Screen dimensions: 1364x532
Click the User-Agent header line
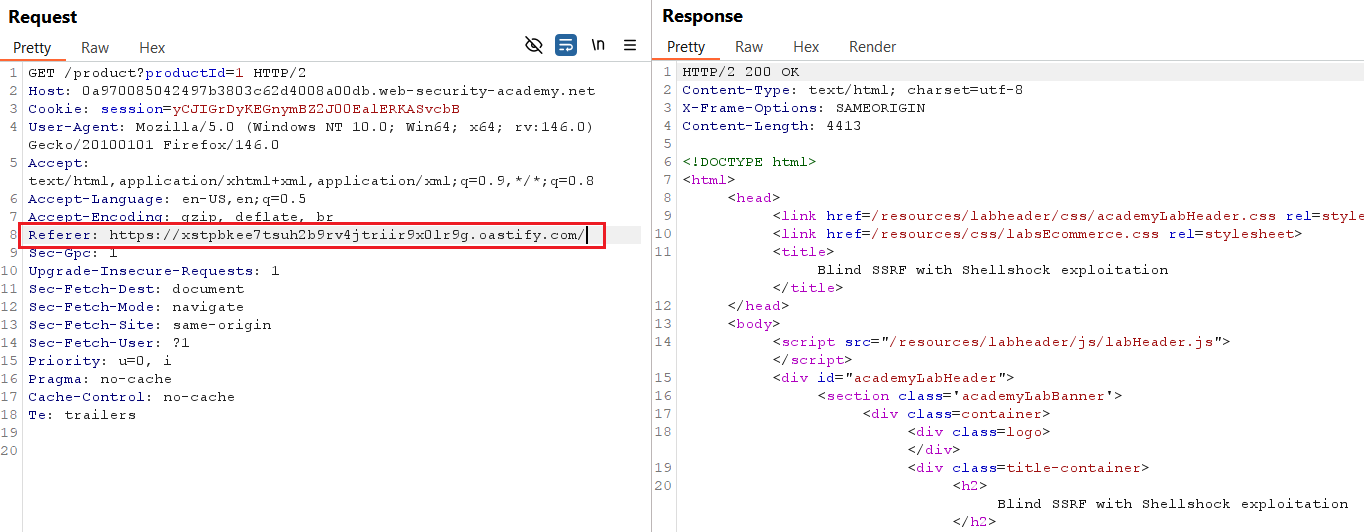point(311,127)
